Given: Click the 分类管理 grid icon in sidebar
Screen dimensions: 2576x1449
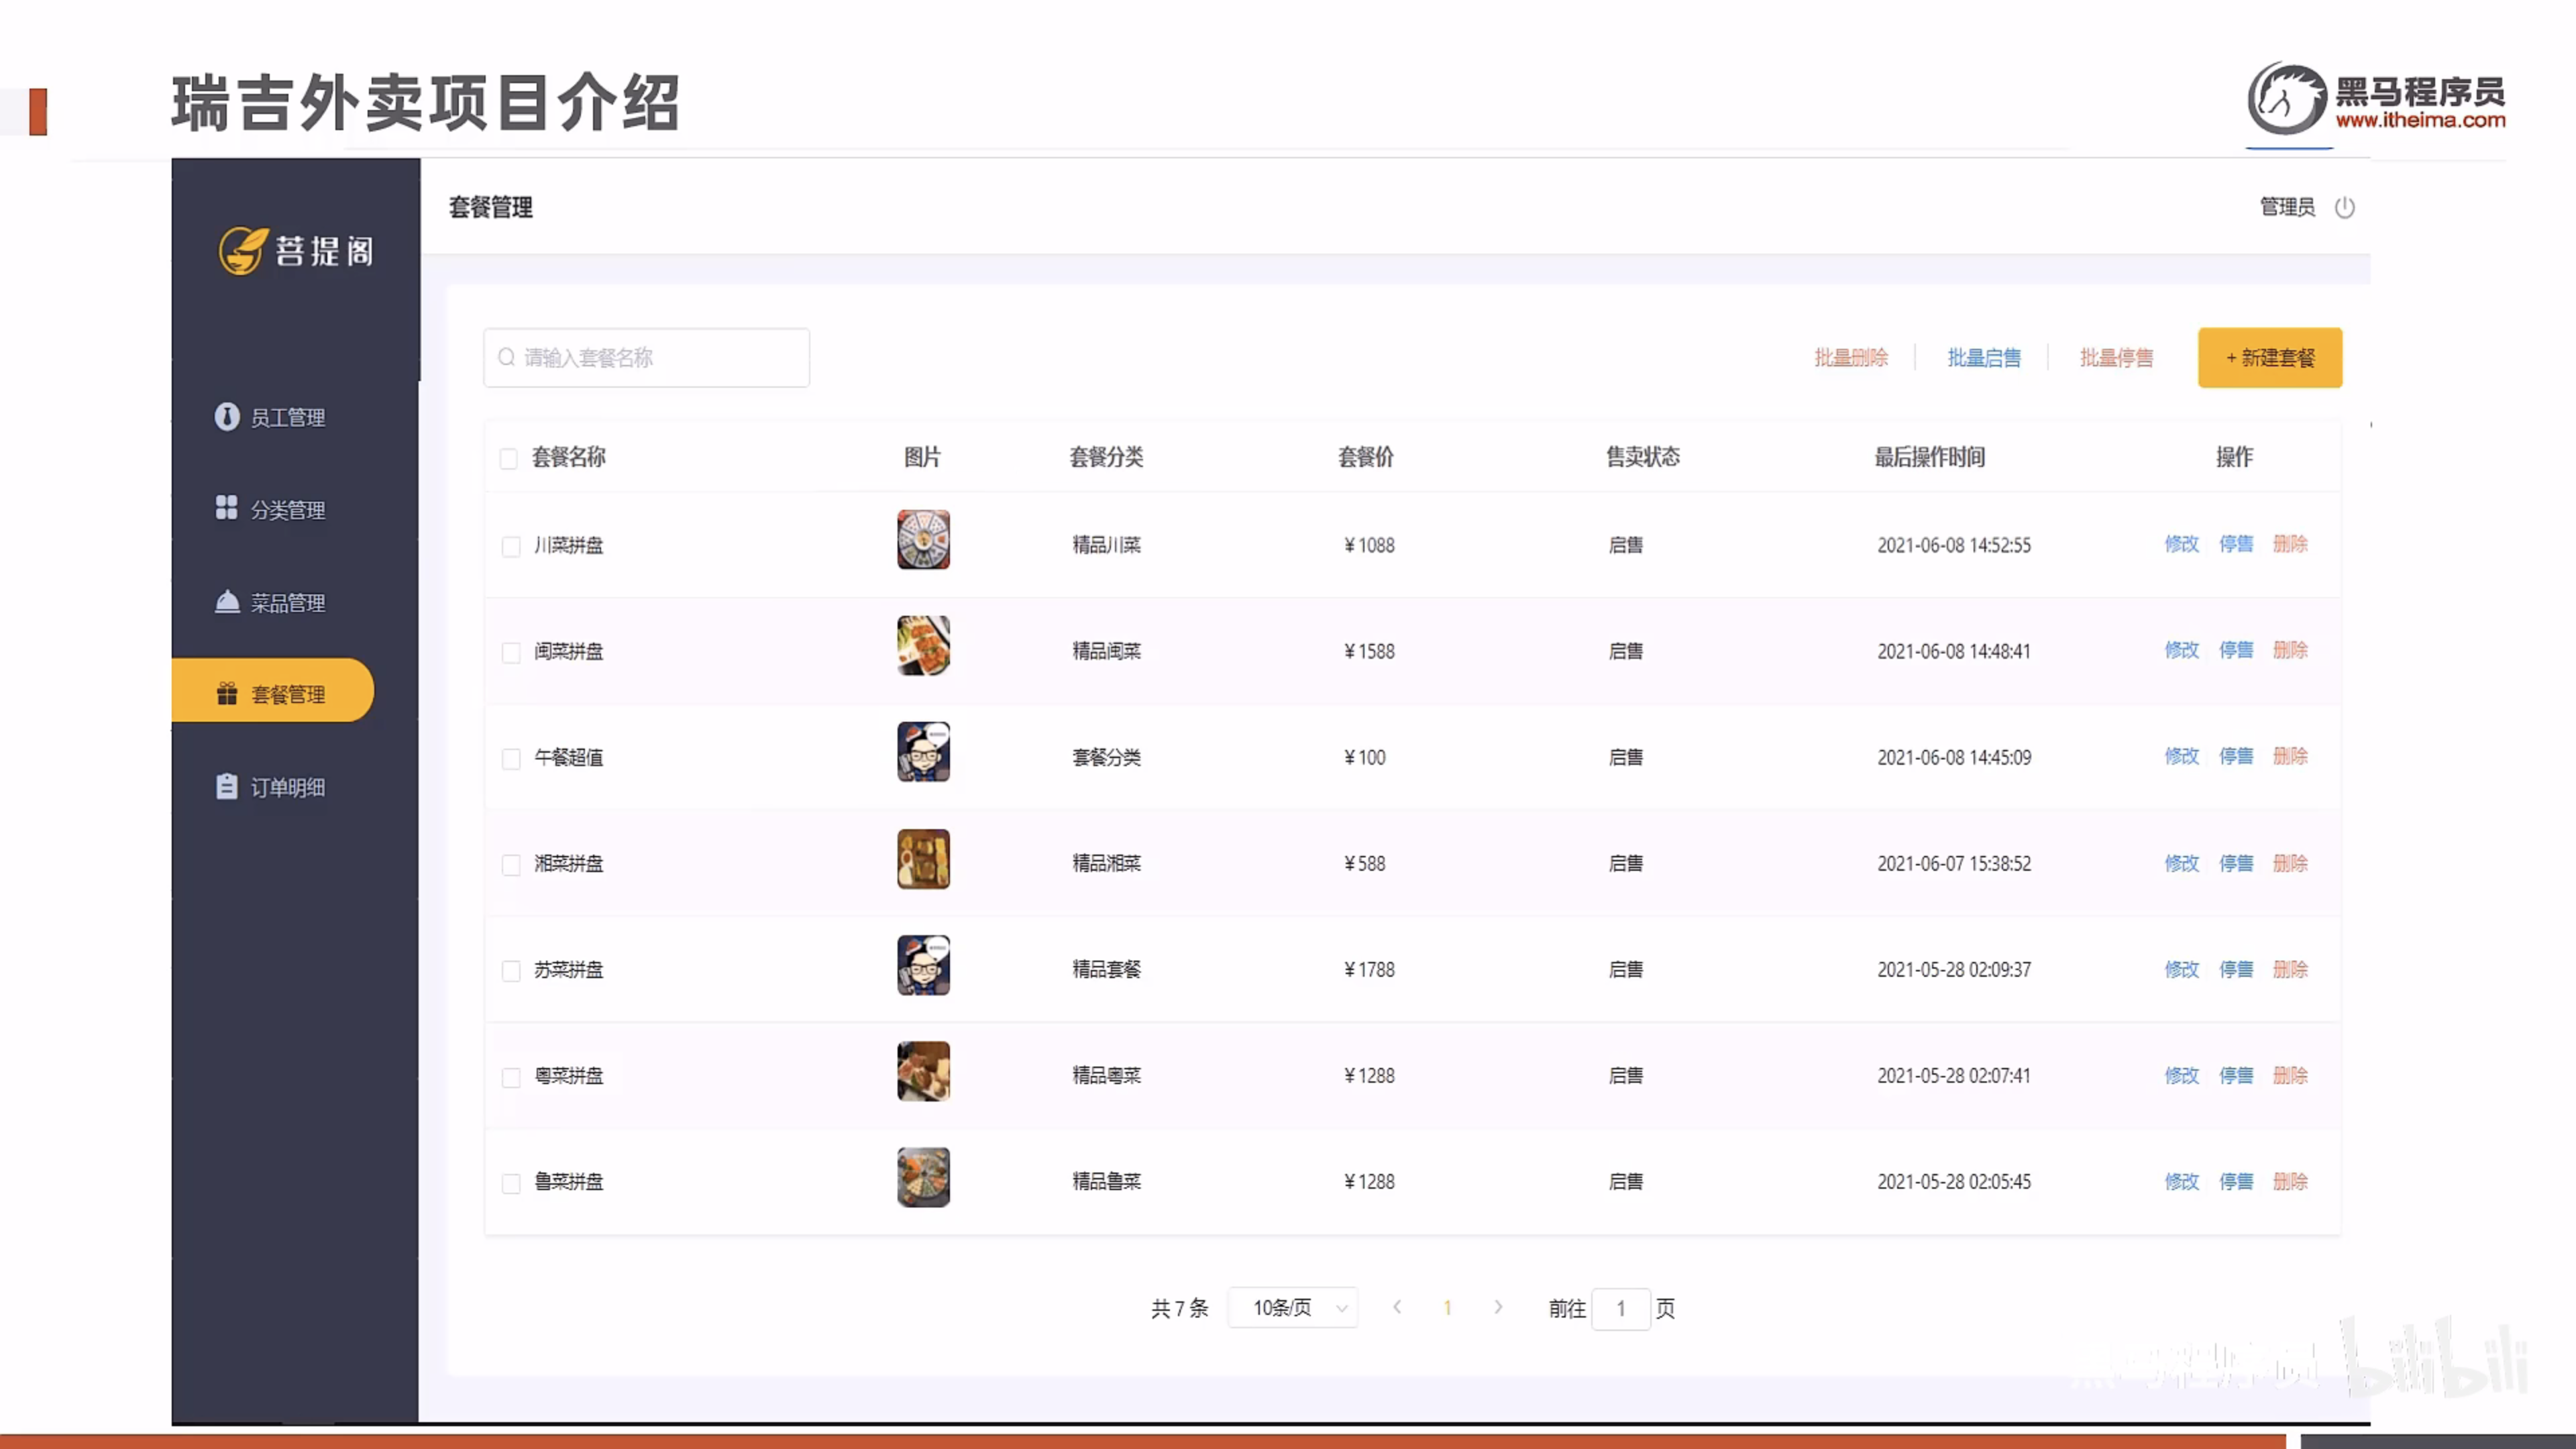Looking at the screenshot, I should [x=227, y=508].
